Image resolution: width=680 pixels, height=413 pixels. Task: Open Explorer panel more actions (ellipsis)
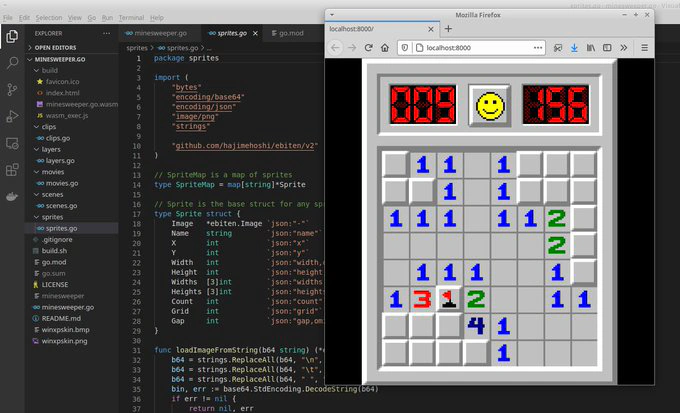[106, 33]
